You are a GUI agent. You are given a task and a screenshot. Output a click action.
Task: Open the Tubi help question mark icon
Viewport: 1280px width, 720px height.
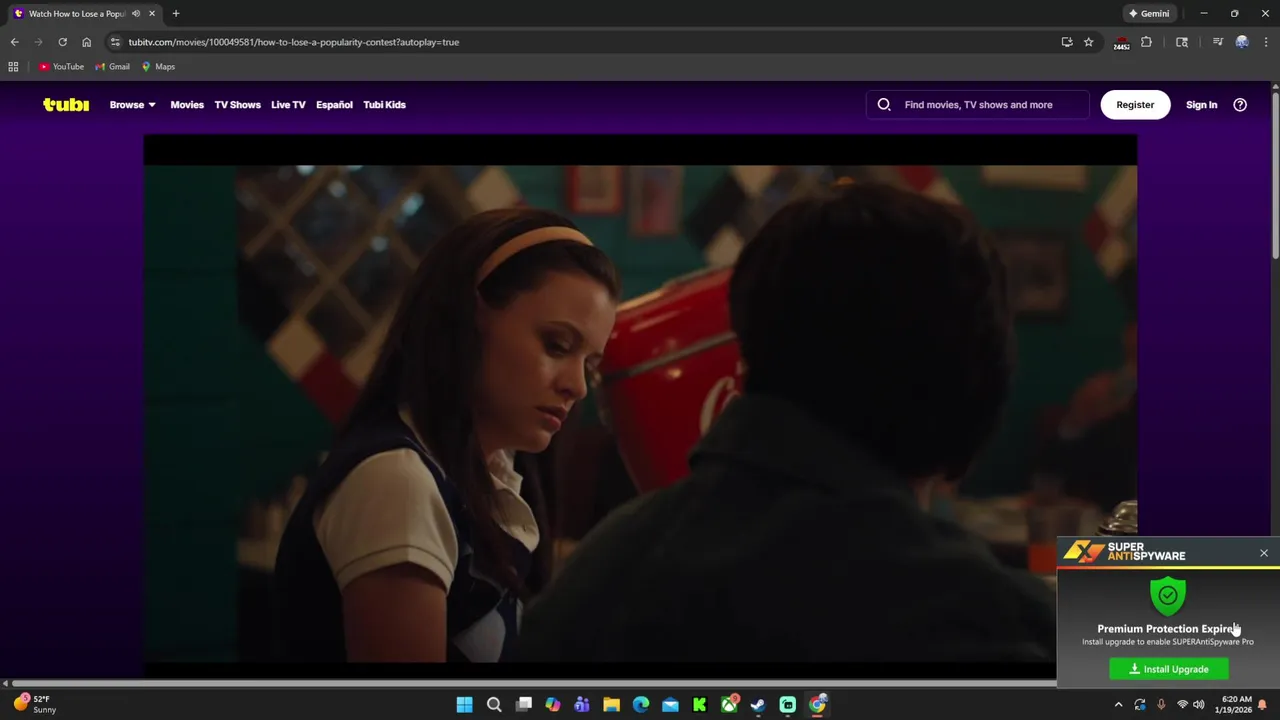(x=1240, y=104)
